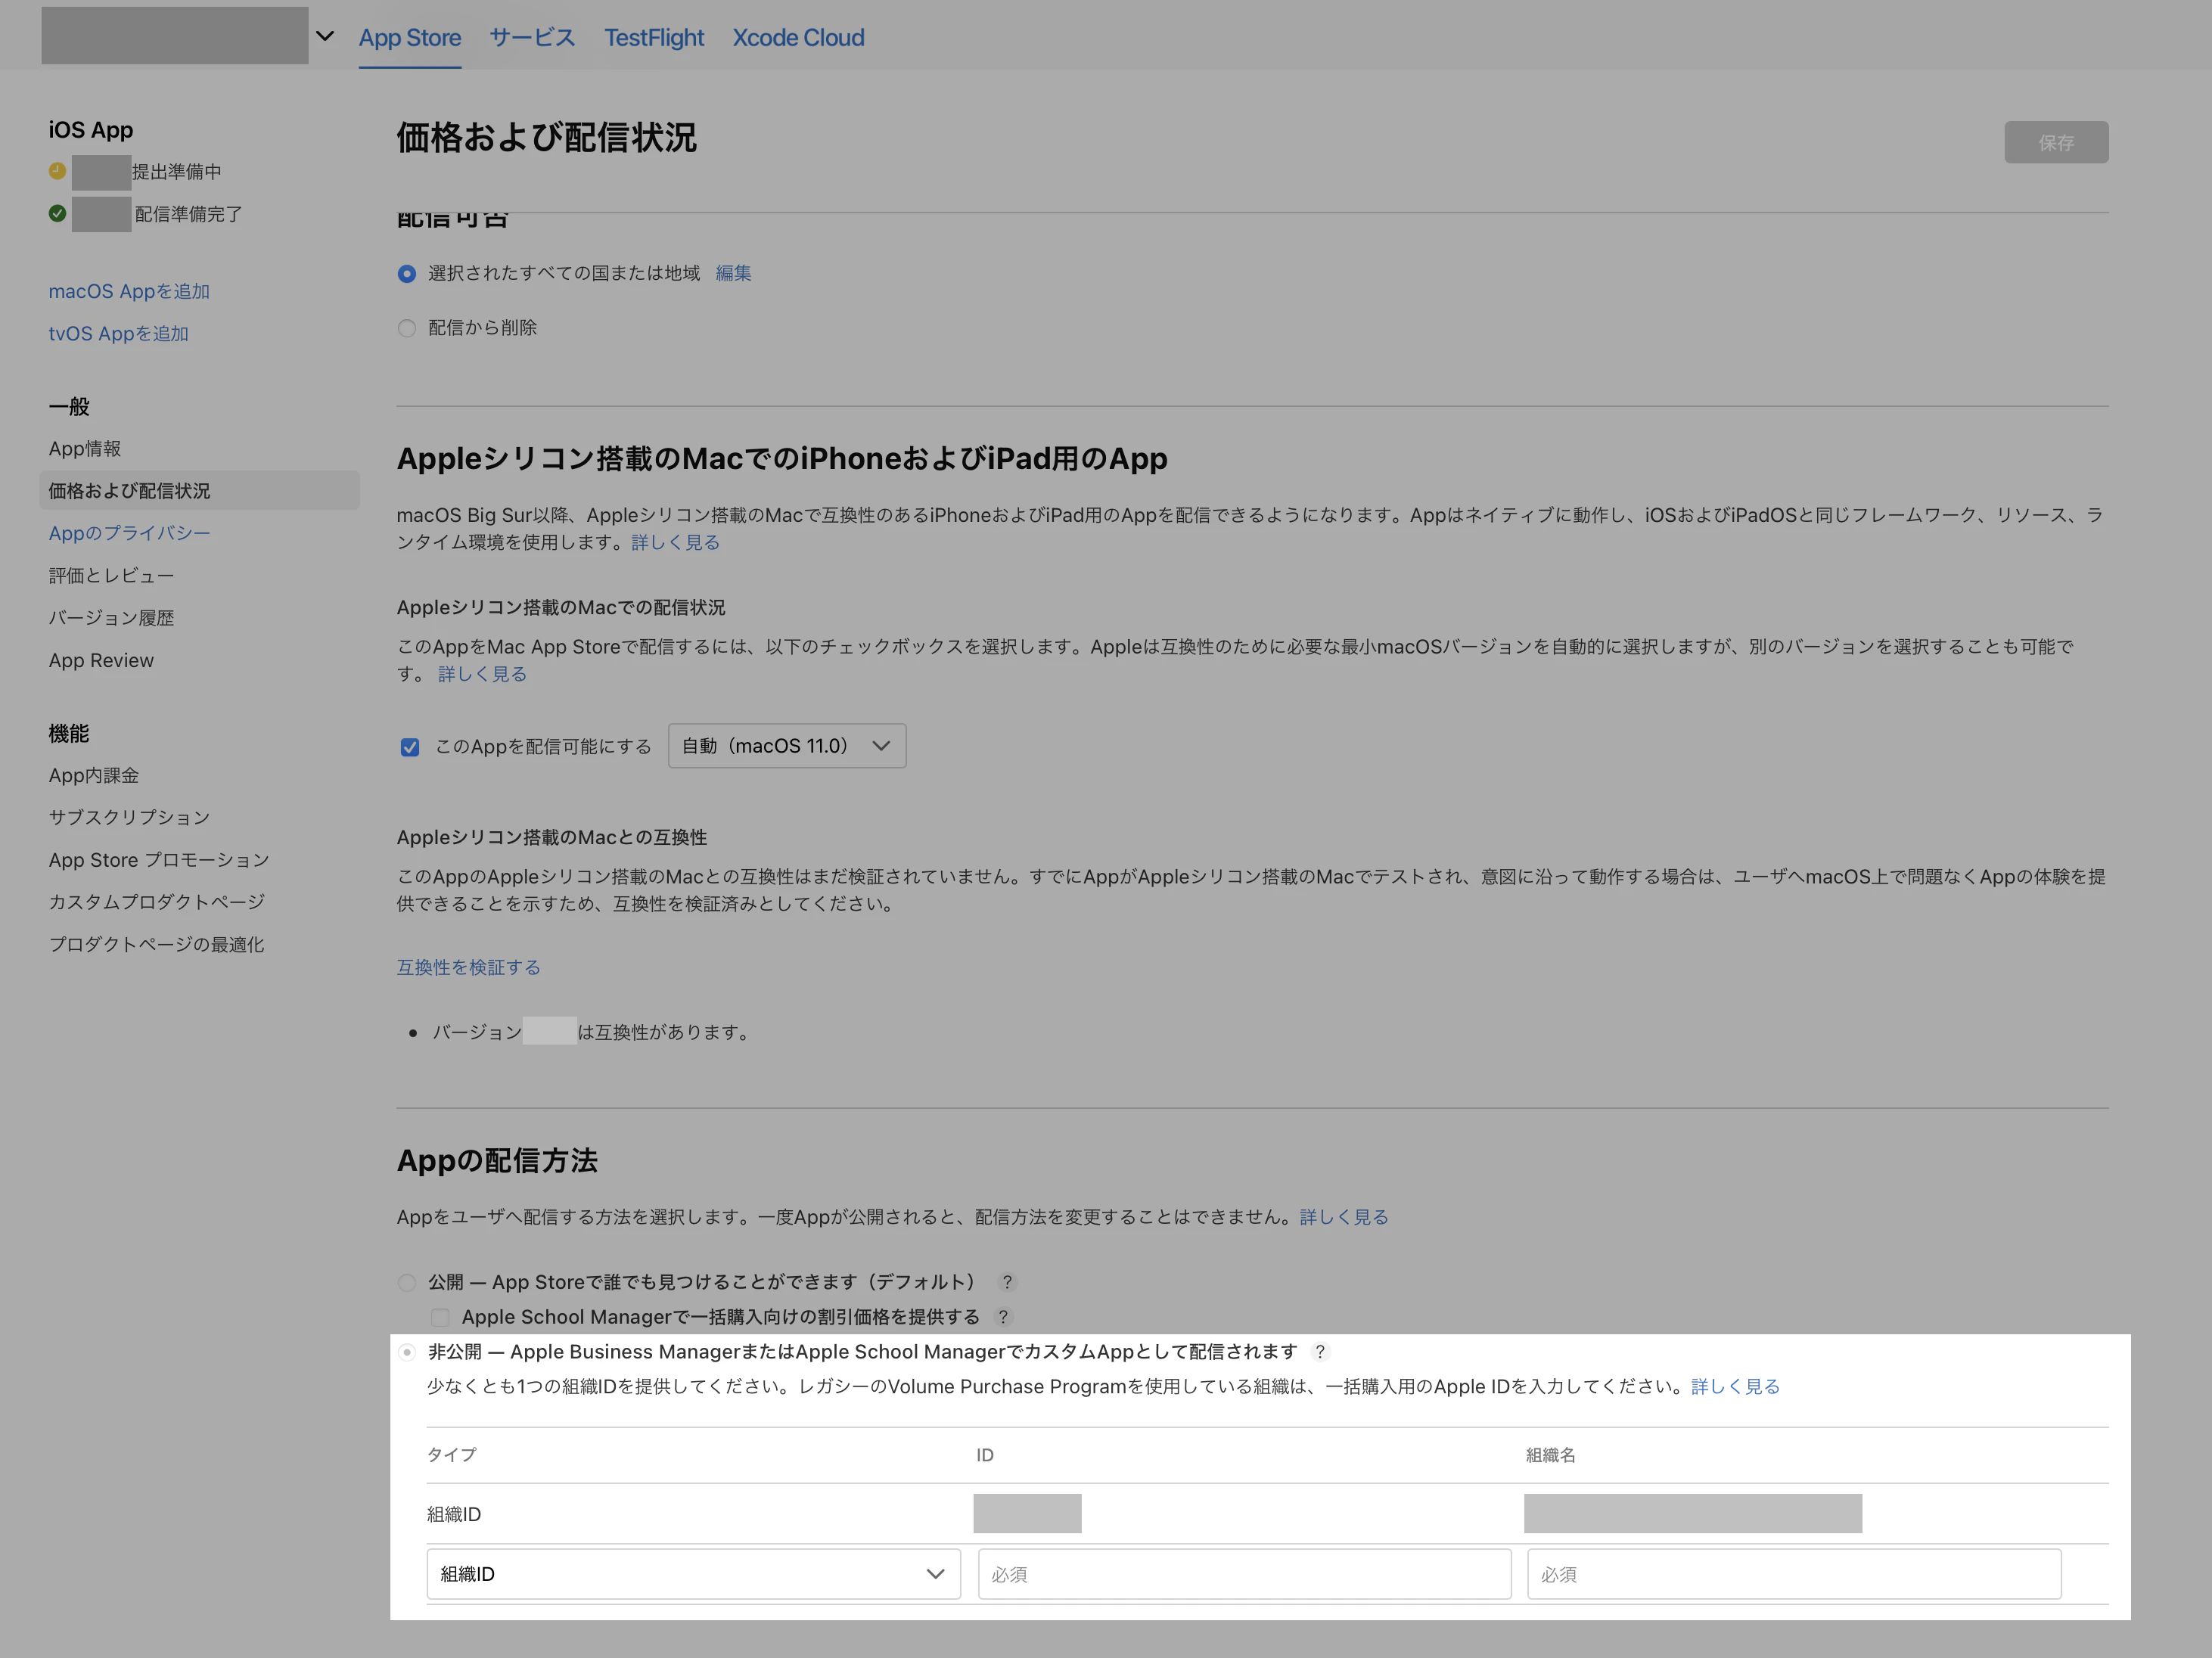This screenshot has width=2212, height=1658.
Task: Open App Store プロモーション in sidebar
Action: click(x=159, y=860)
